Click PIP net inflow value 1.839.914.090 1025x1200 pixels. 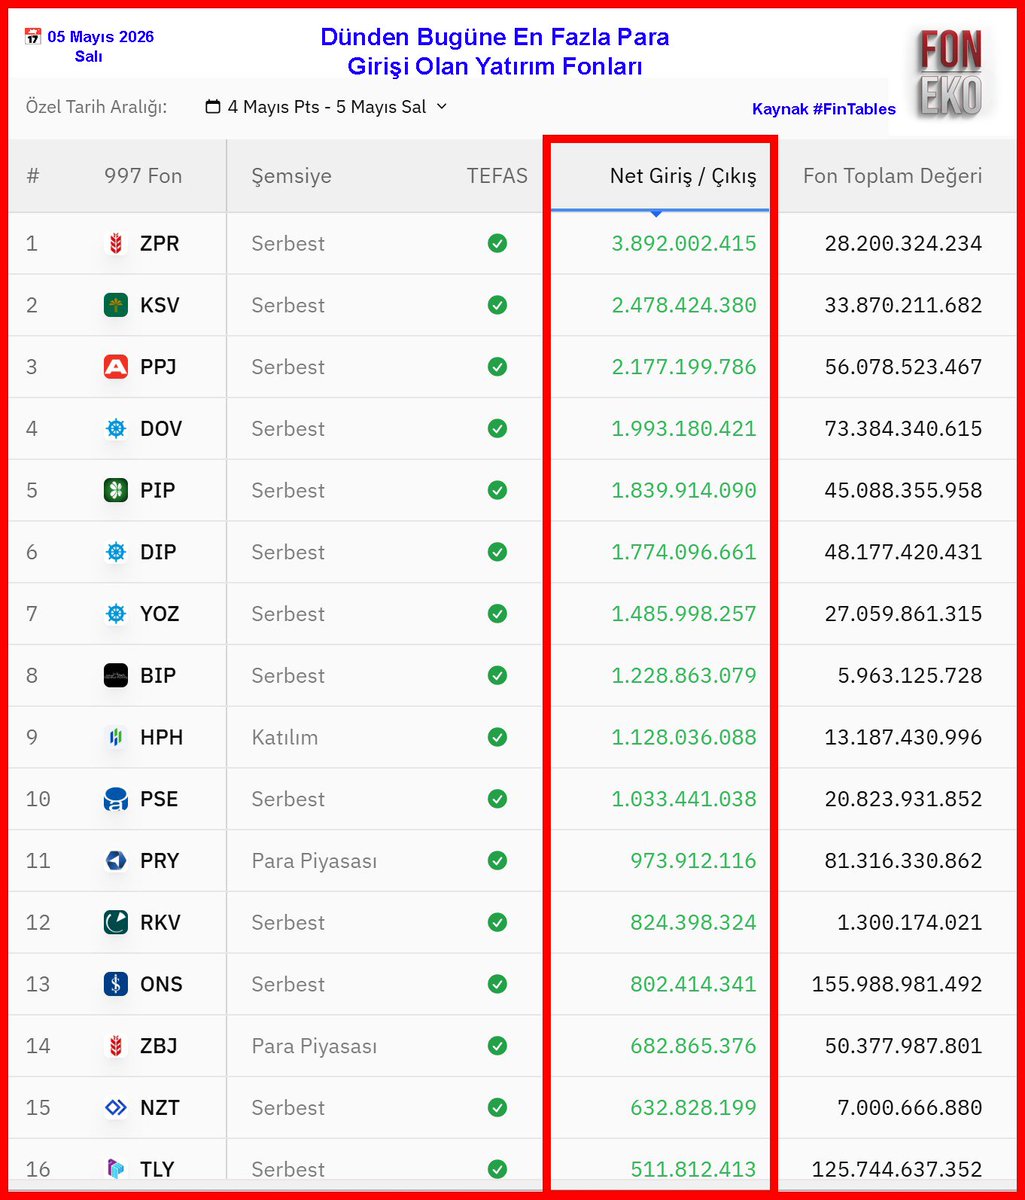(684, 490)
